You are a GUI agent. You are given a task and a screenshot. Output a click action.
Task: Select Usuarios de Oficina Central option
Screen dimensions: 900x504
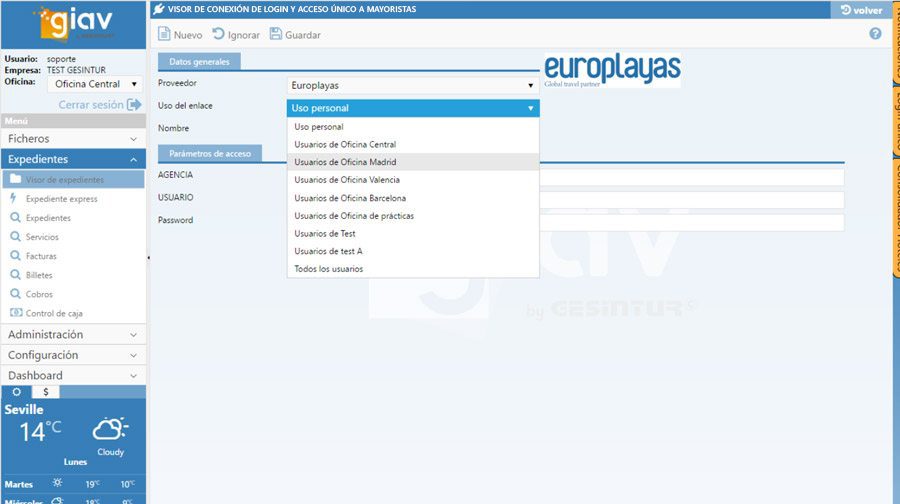point(413,145)
